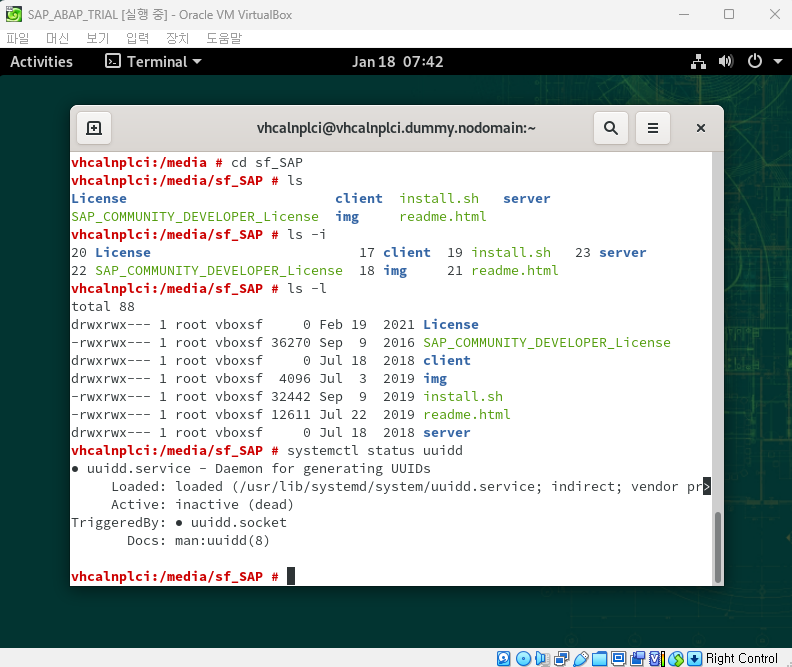
Task: Click the terminal vertical scrollbar thumb
Action: [717, 548]
